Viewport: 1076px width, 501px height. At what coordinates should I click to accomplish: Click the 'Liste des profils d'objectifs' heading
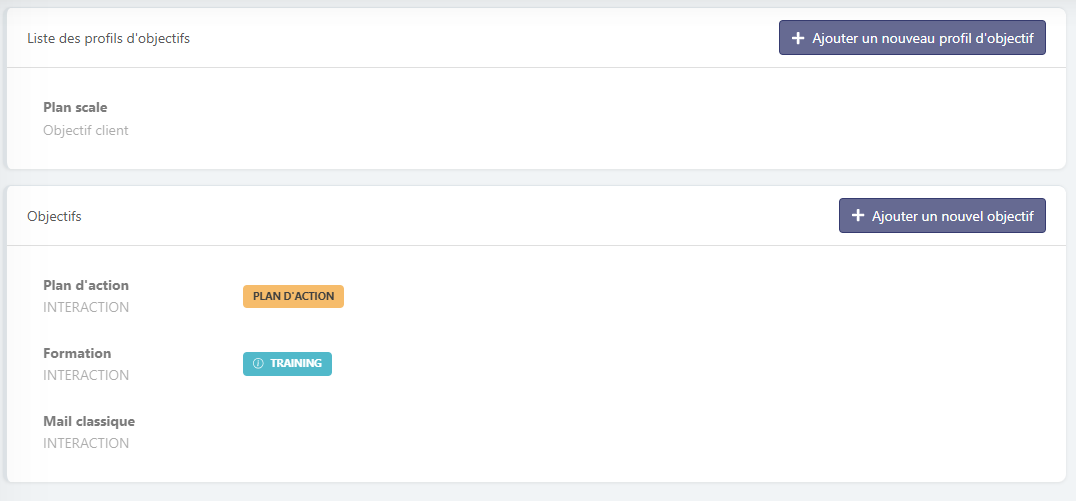(x=108, y=39)
